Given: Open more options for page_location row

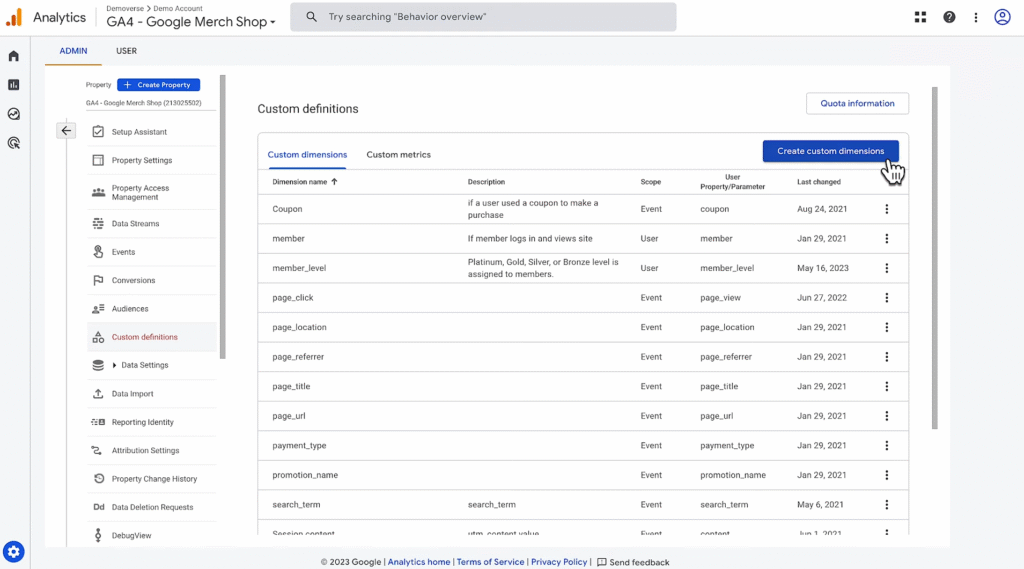Looking at the screenshot, I should point(886,327).
